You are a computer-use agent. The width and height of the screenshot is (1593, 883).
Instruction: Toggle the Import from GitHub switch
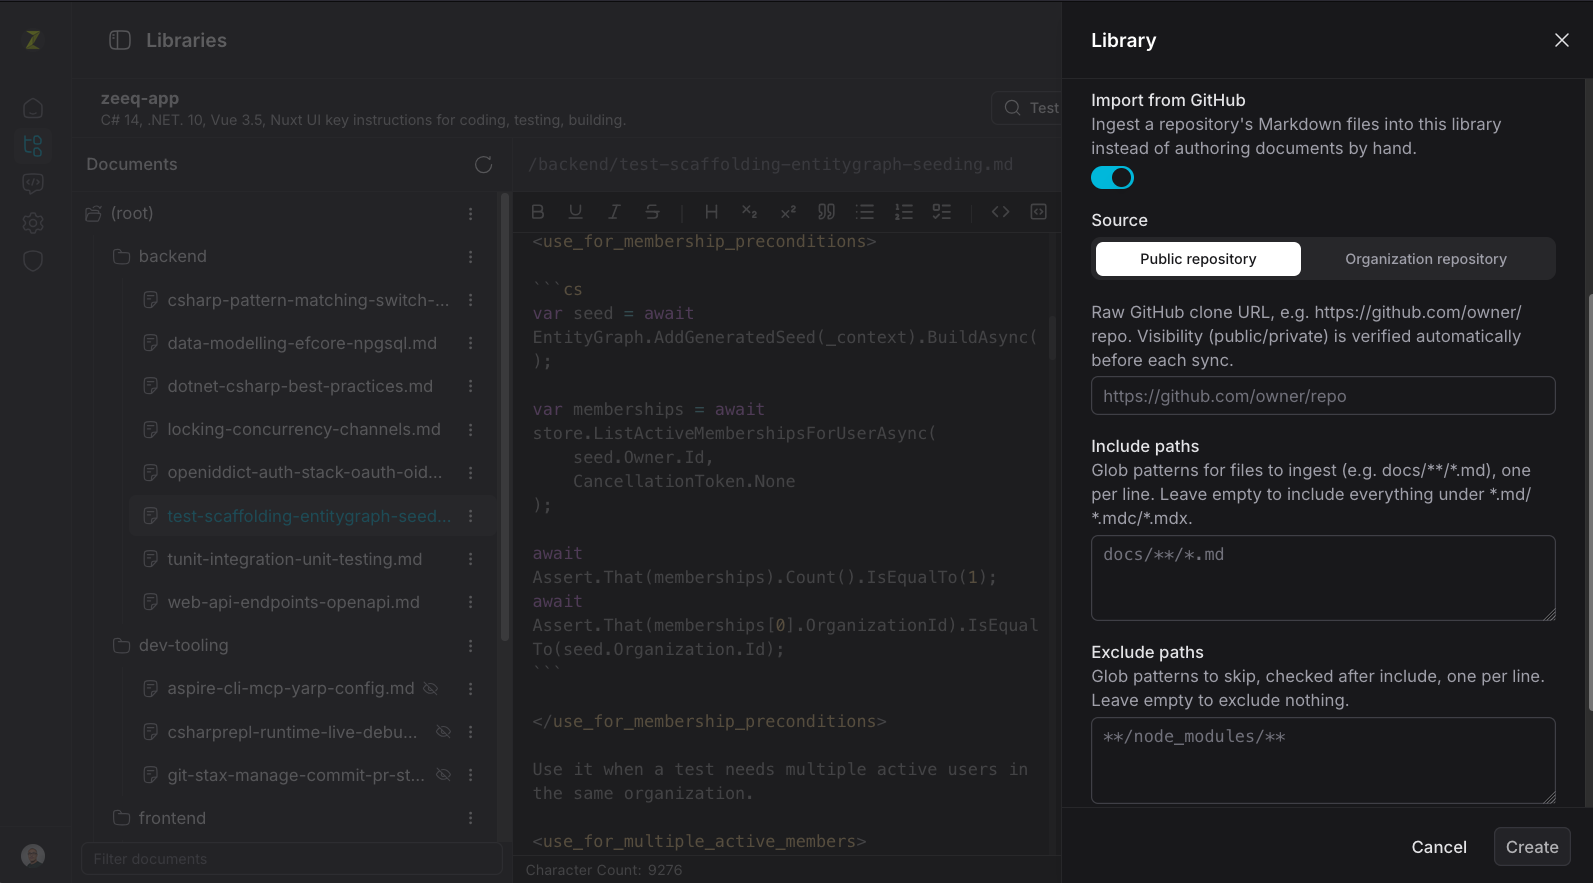[x=1112, y=178]
